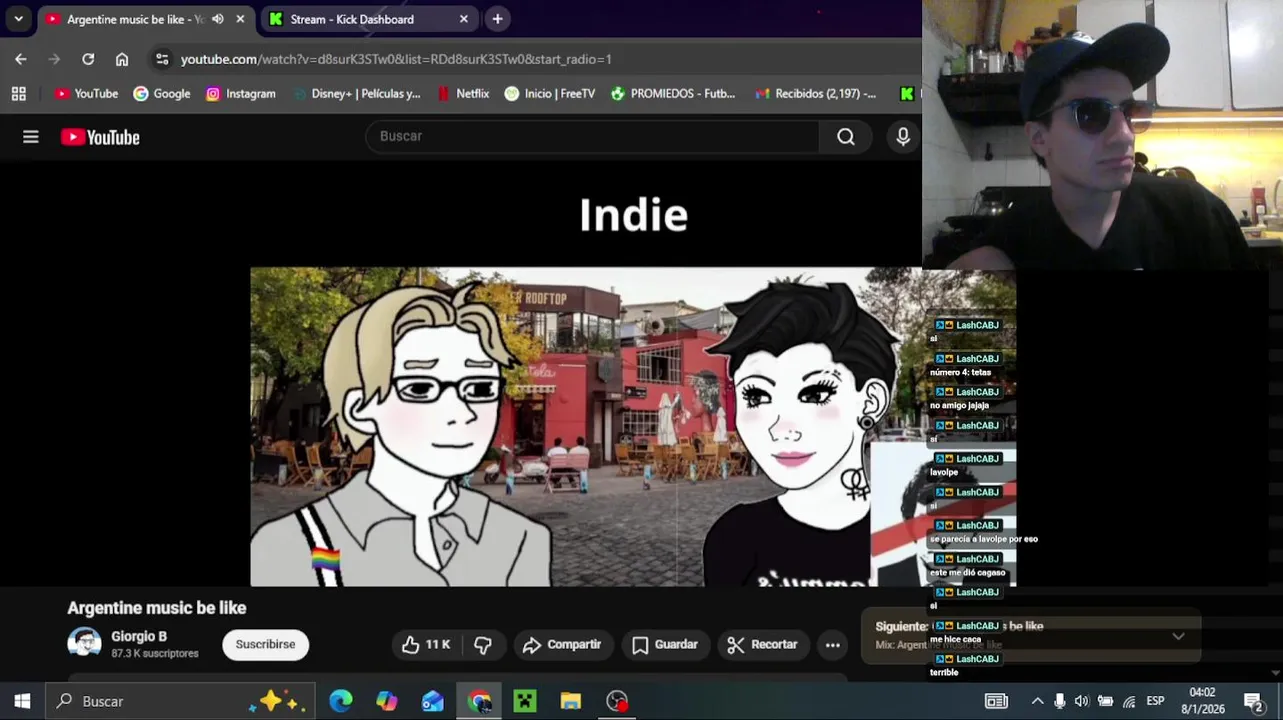Close the Kick Dashboard tab
Screen dimensions: 1283x720
tap(464, 19)
